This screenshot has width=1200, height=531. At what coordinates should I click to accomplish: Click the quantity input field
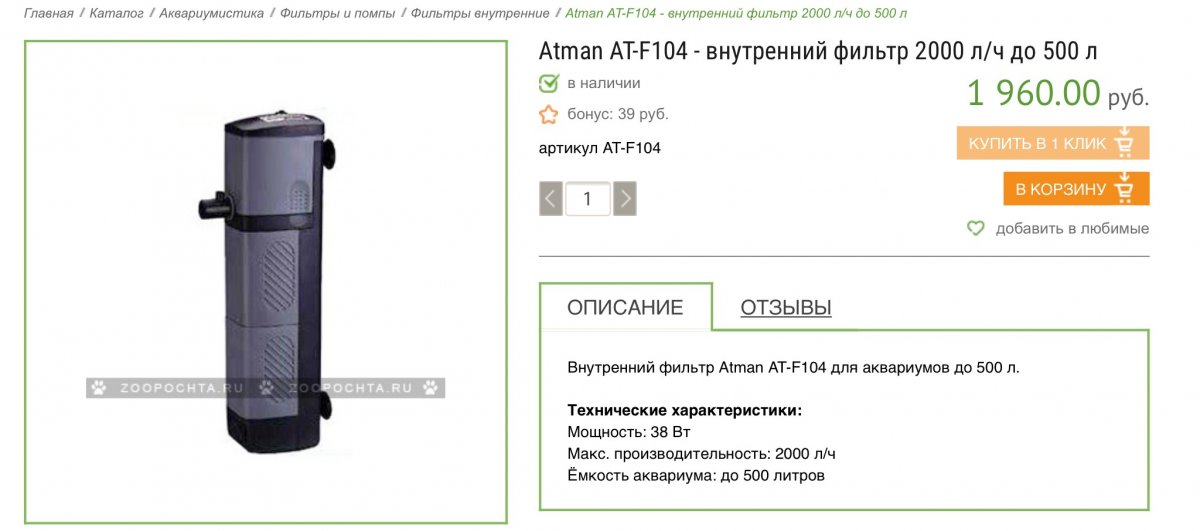[x=588, y=198]
